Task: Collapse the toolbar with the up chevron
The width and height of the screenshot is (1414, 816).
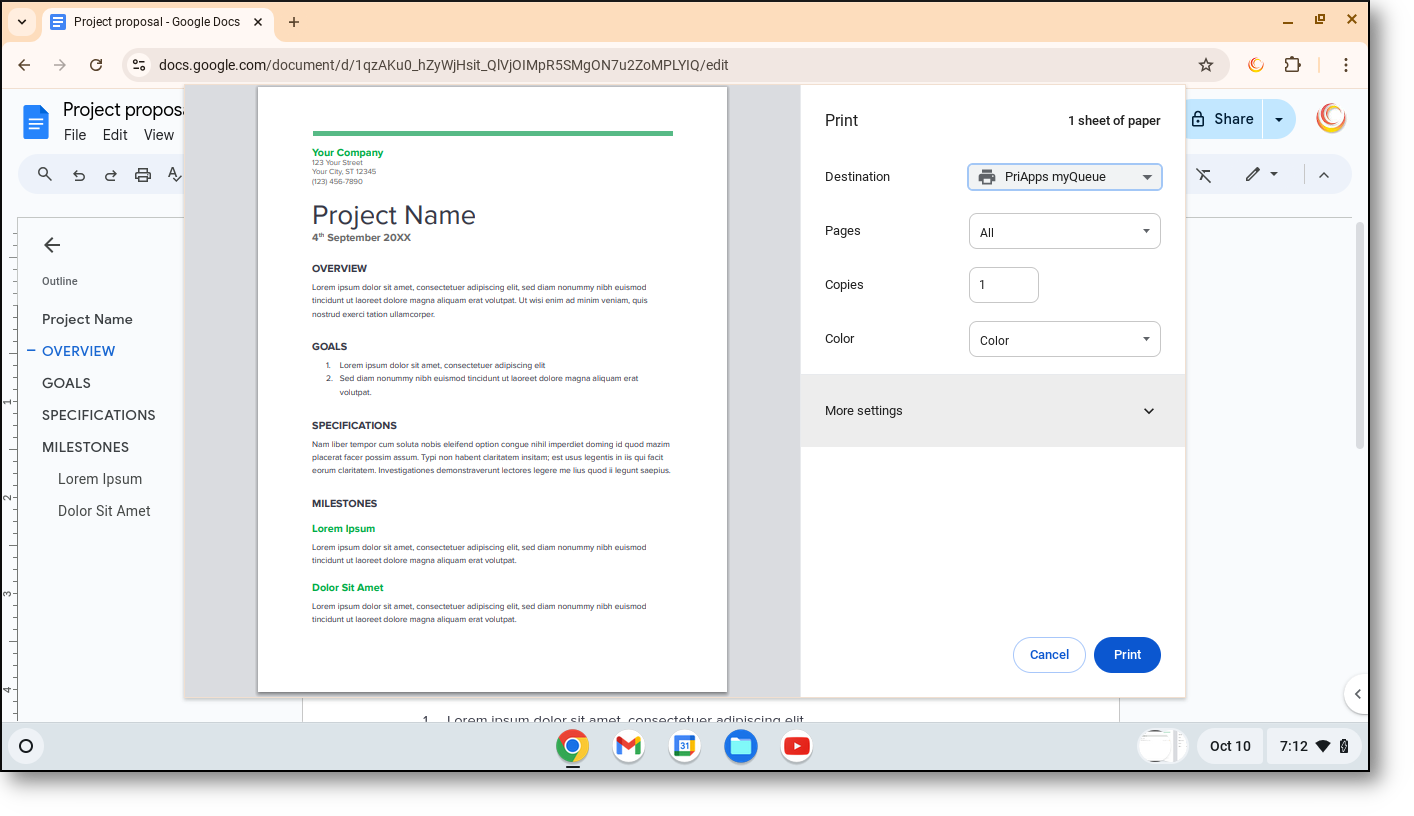Action: [1323, 175]
